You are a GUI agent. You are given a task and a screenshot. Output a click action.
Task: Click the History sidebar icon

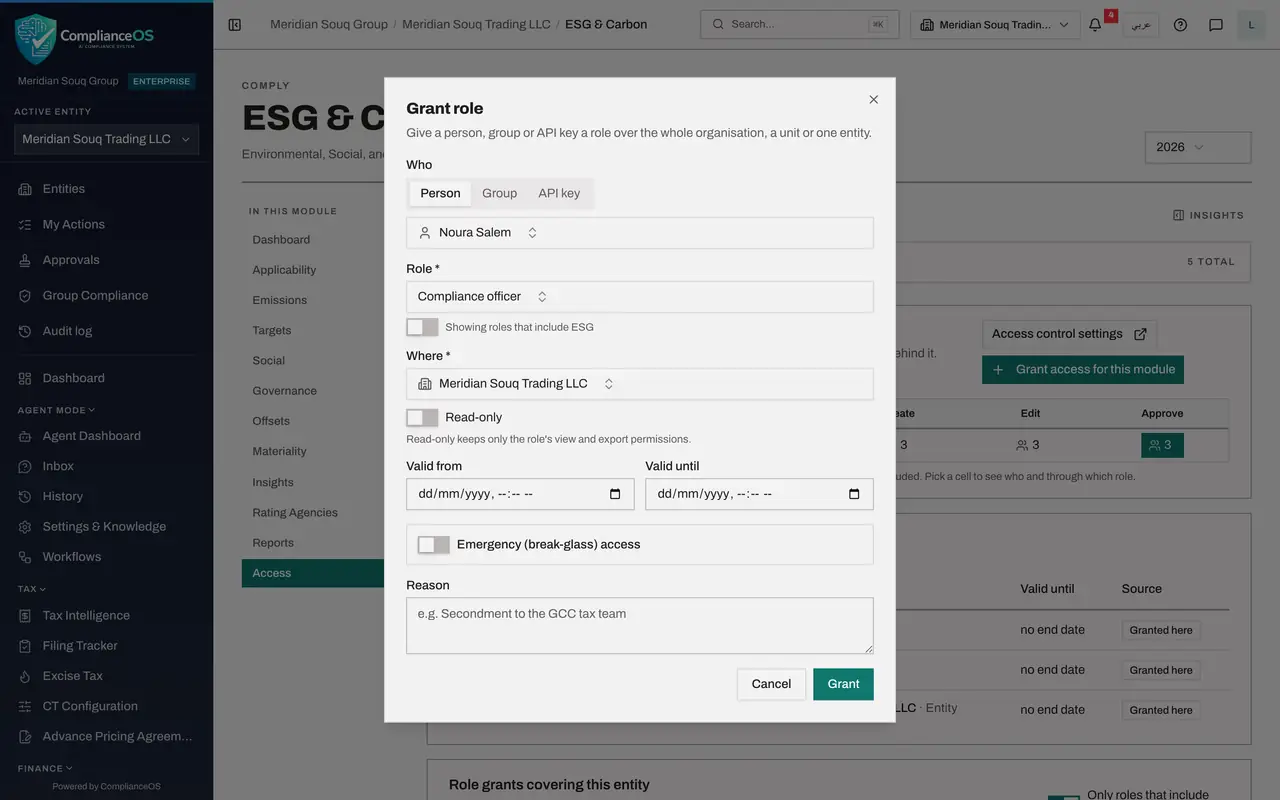click(25, 496)
